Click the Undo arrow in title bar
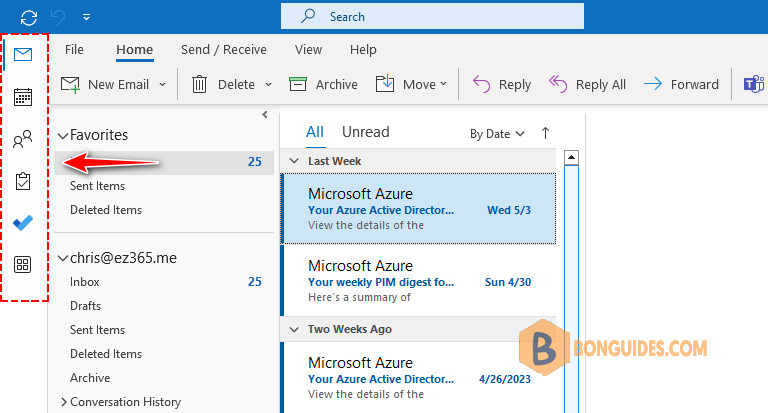Viewport: 768px width, 413px height. pos(58,18)
